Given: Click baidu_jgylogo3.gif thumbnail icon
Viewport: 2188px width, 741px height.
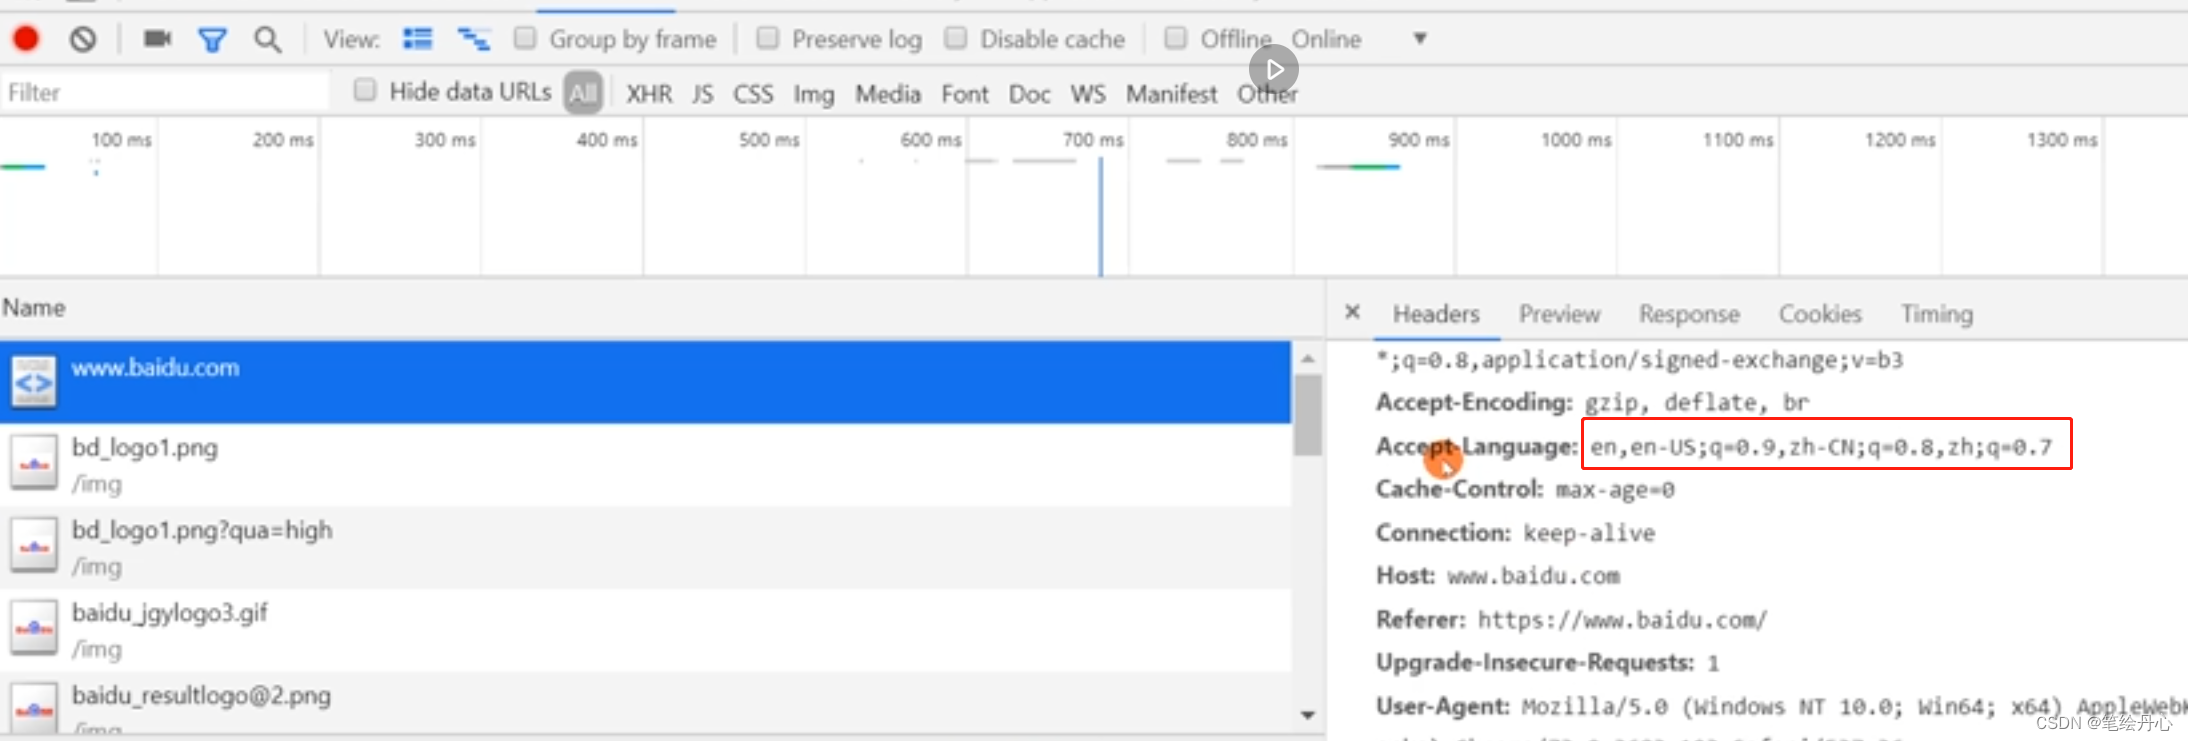Looking at the screenshot, I should (x=34, y=628).
